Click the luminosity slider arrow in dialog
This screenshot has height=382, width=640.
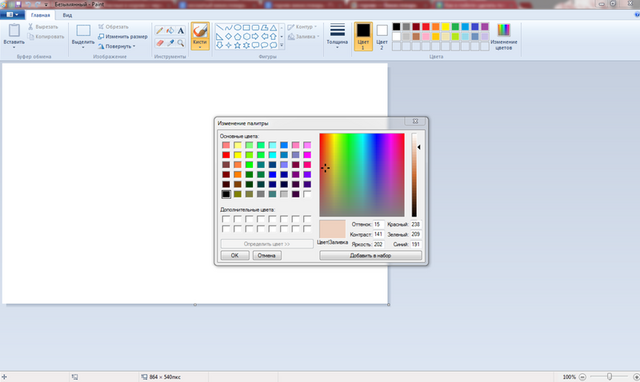(x=419, y=147)
